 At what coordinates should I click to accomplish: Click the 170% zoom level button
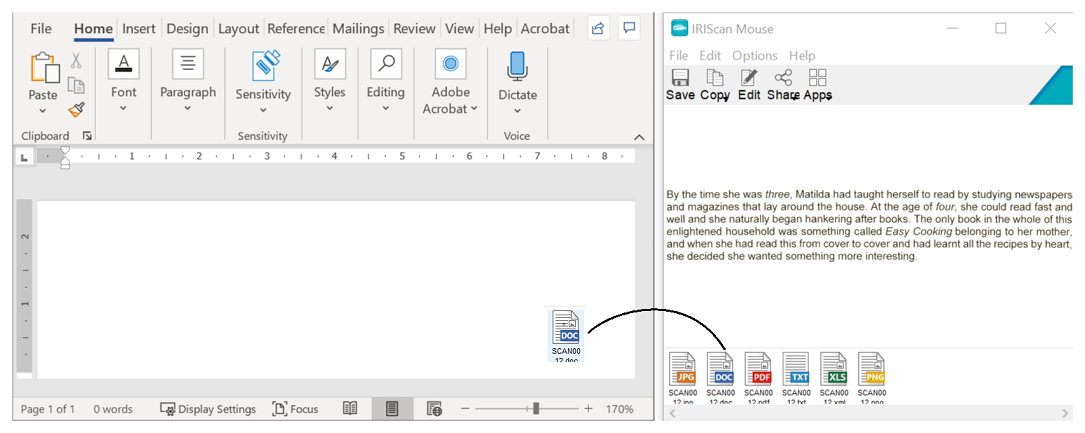click(619, 409)
